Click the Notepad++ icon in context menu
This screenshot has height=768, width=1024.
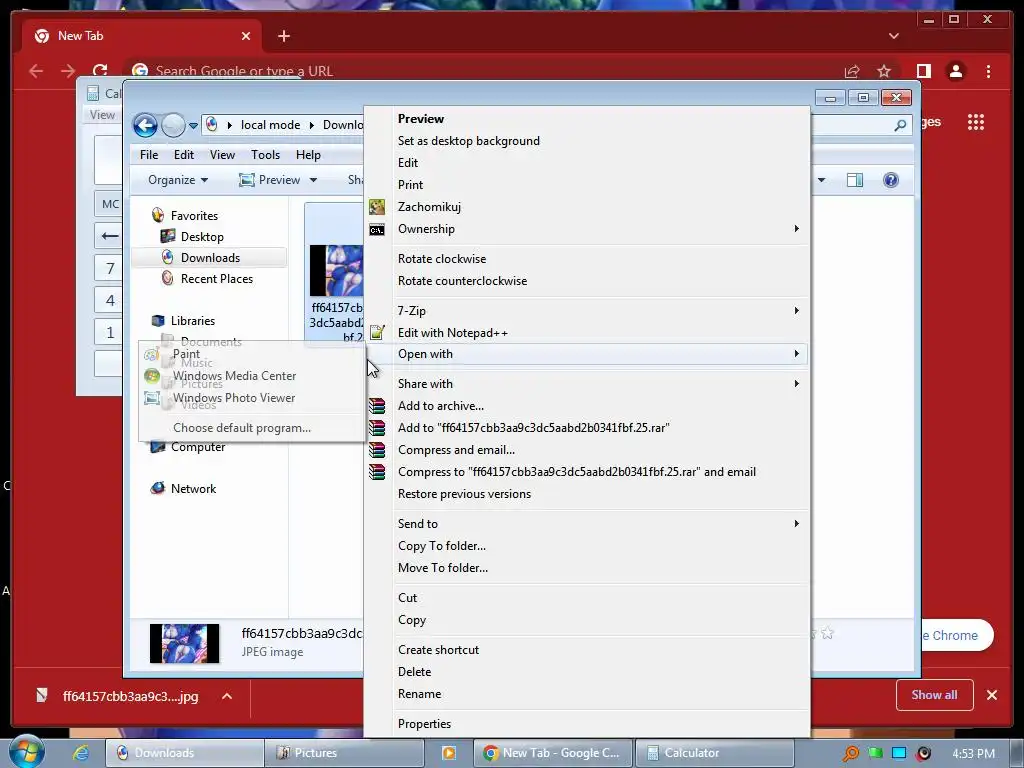point(377,332)
